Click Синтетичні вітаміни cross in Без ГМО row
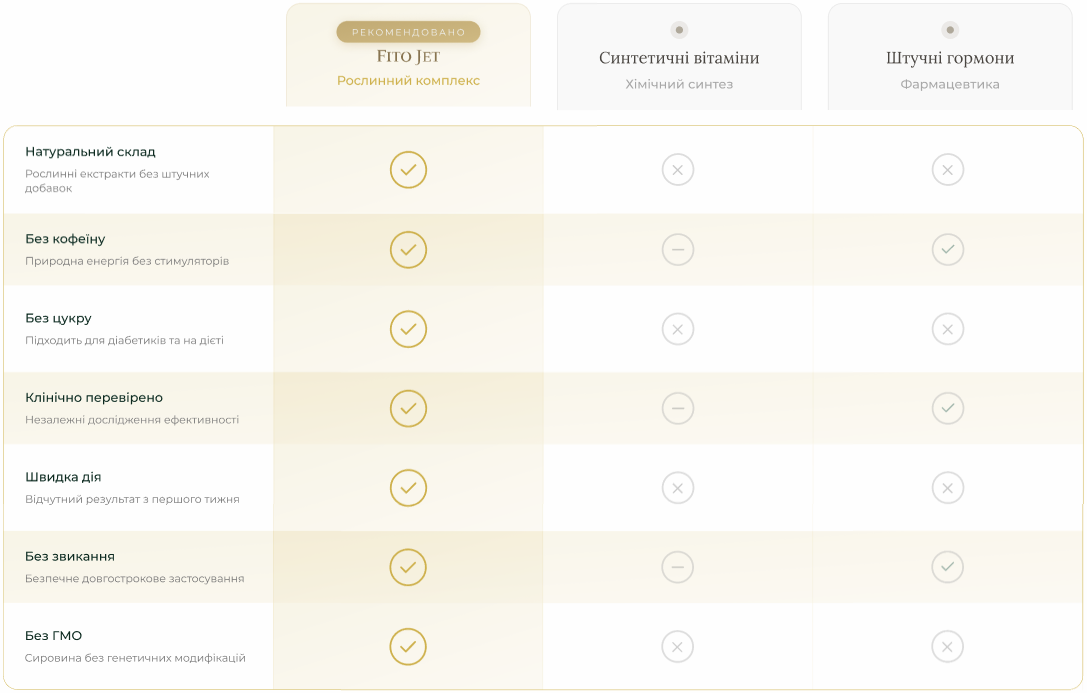The width and height of the screenshot is (1087, 693). (x=678, y=647)
